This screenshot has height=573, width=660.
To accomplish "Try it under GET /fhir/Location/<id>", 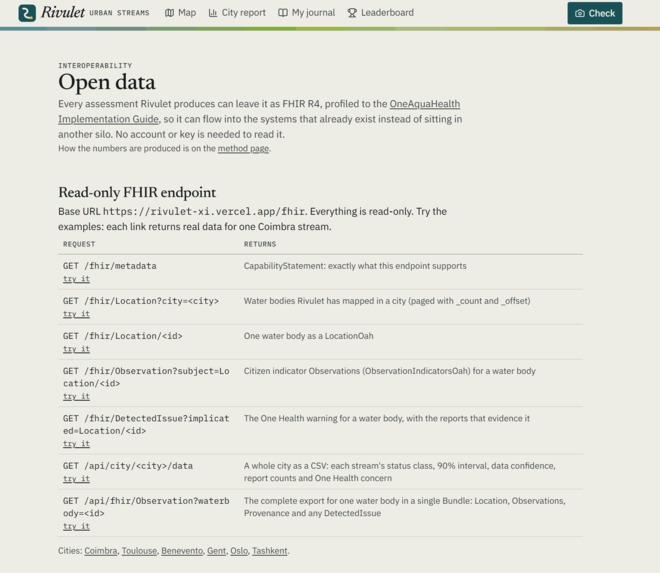I will (x=76, y=349).
